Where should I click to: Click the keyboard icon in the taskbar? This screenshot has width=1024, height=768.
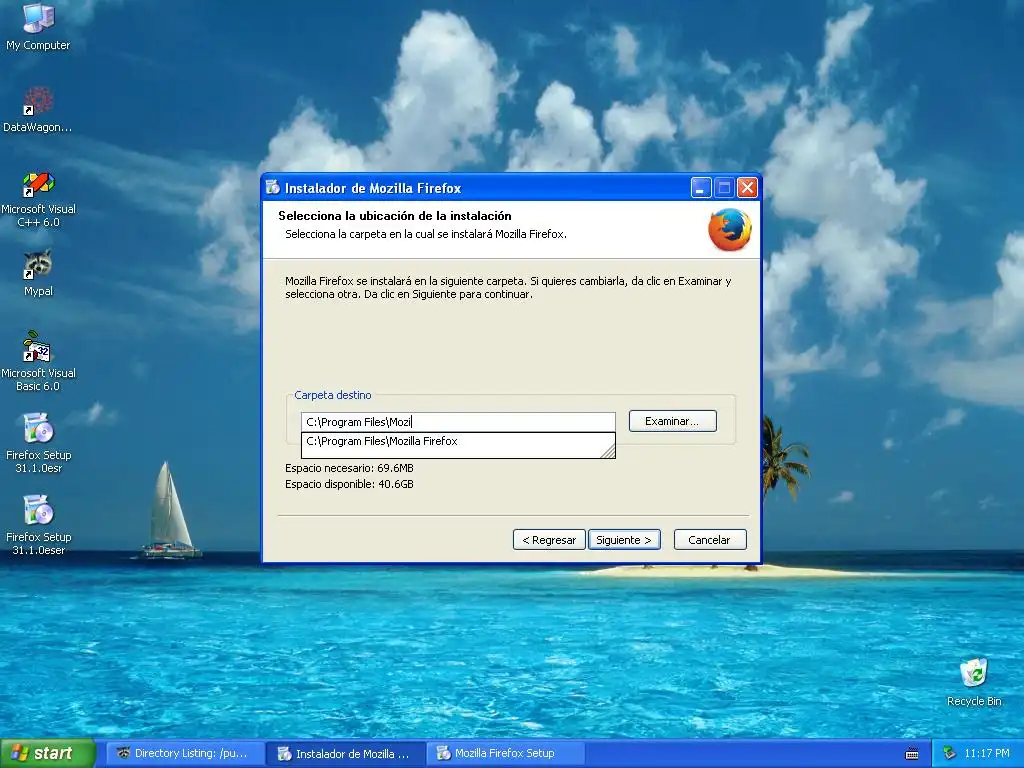[x=912, y=754]
